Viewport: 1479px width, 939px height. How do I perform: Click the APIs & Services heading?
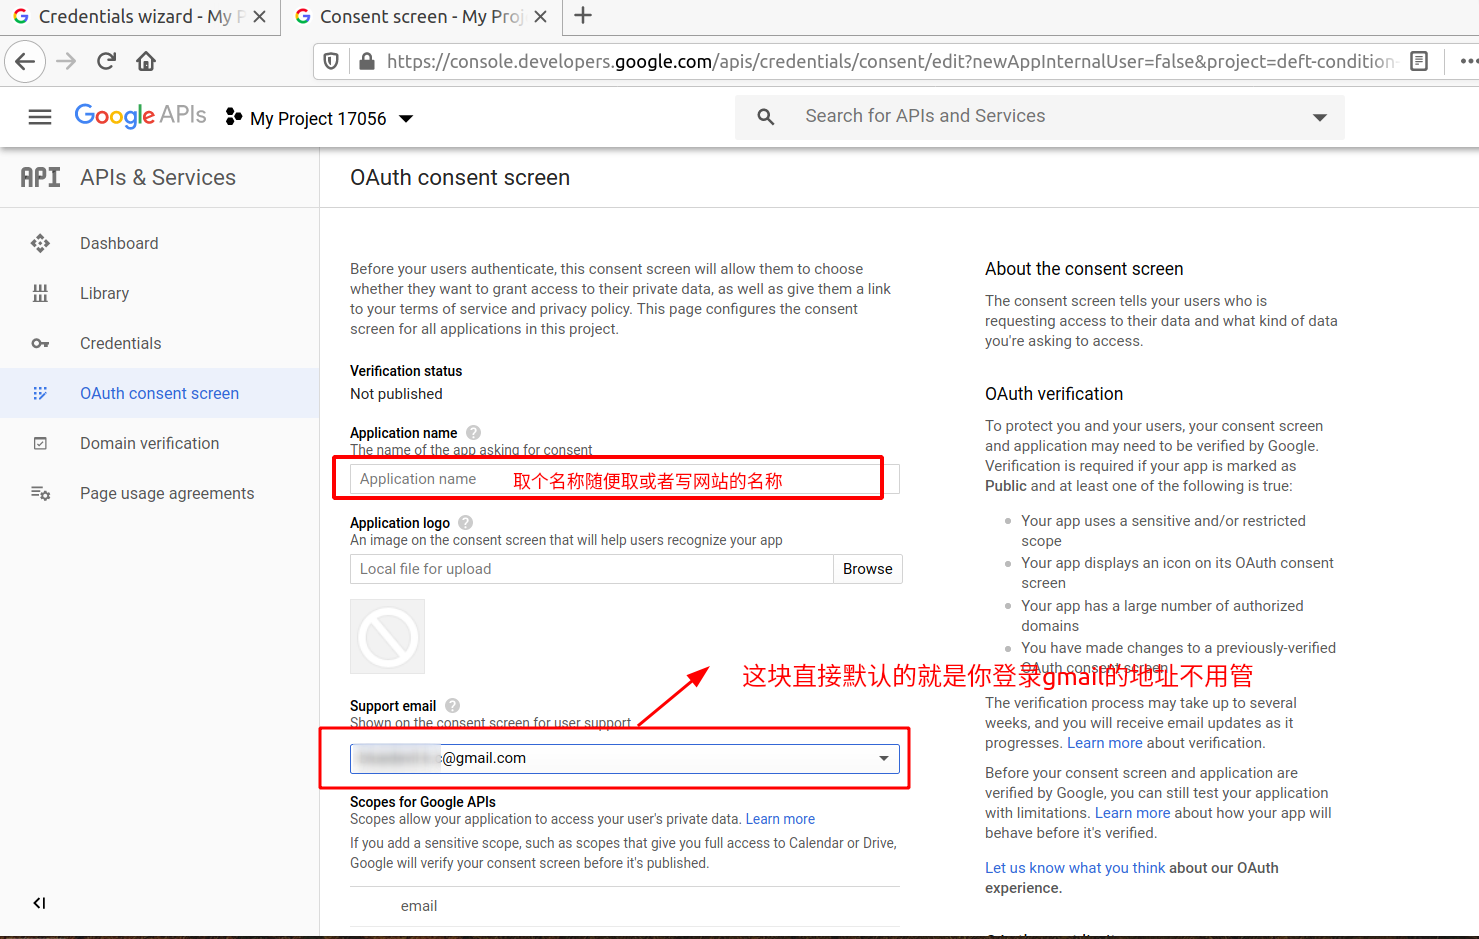tap(158, 177)
